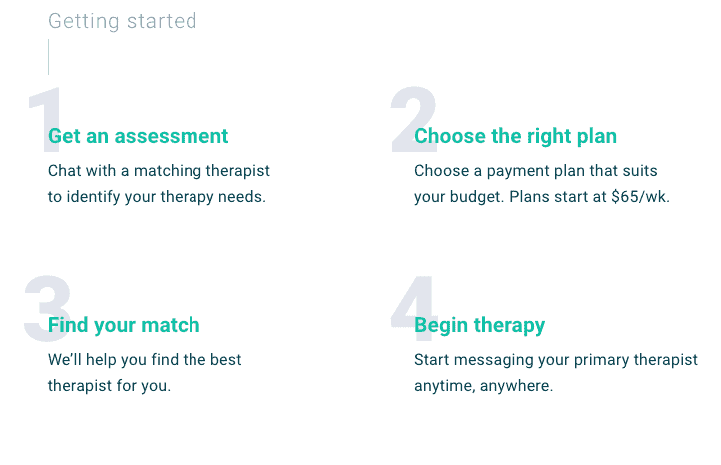This screenshot has height=465, width=721.
Task: Click 'therapist for you.' line
Action: pos(109,386)
